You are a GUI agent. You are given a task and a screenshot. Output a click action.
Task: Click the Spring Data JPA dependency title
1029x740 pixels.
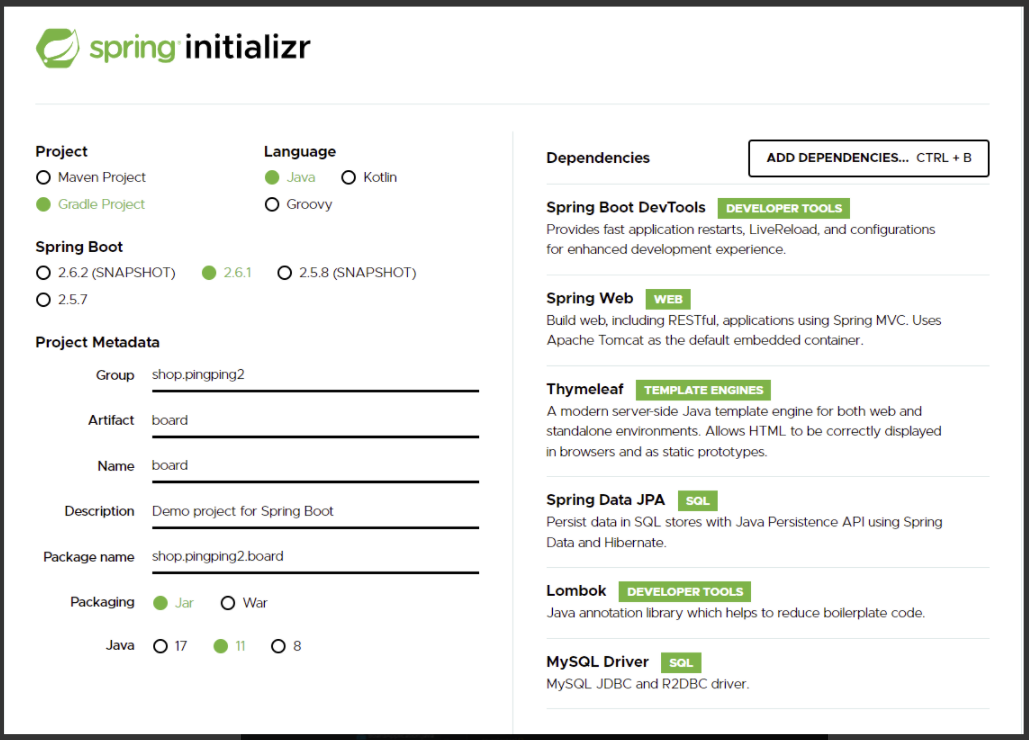[x=605, y=500]
